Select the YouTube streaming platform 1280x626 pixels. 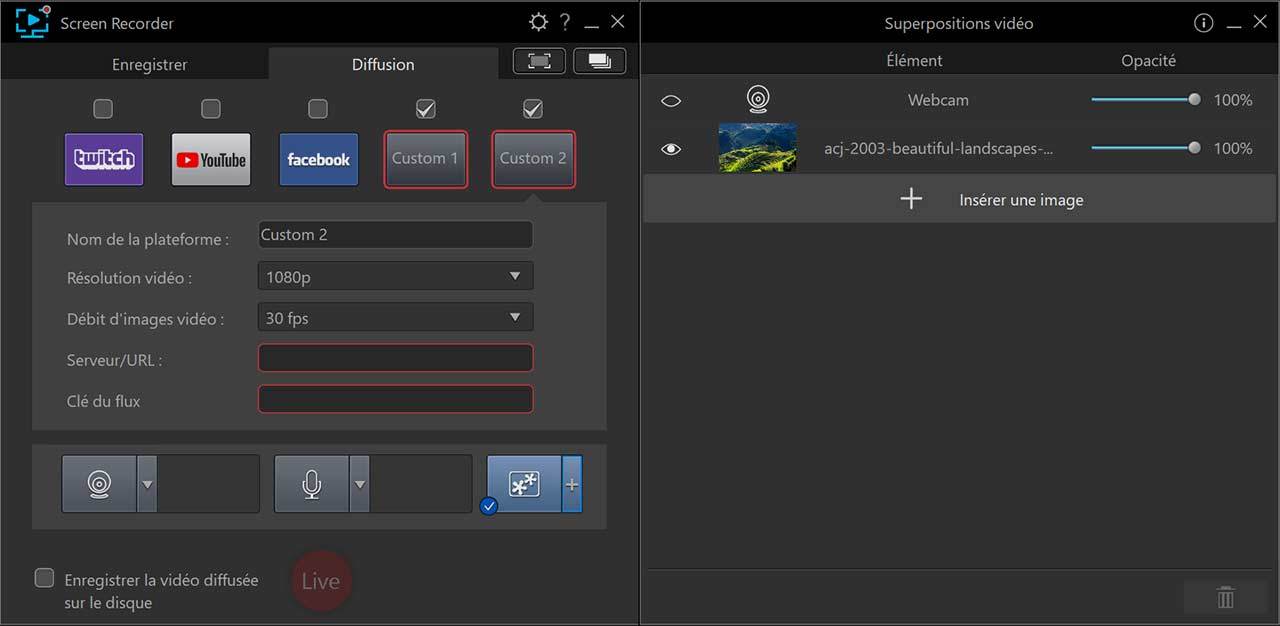211,159
